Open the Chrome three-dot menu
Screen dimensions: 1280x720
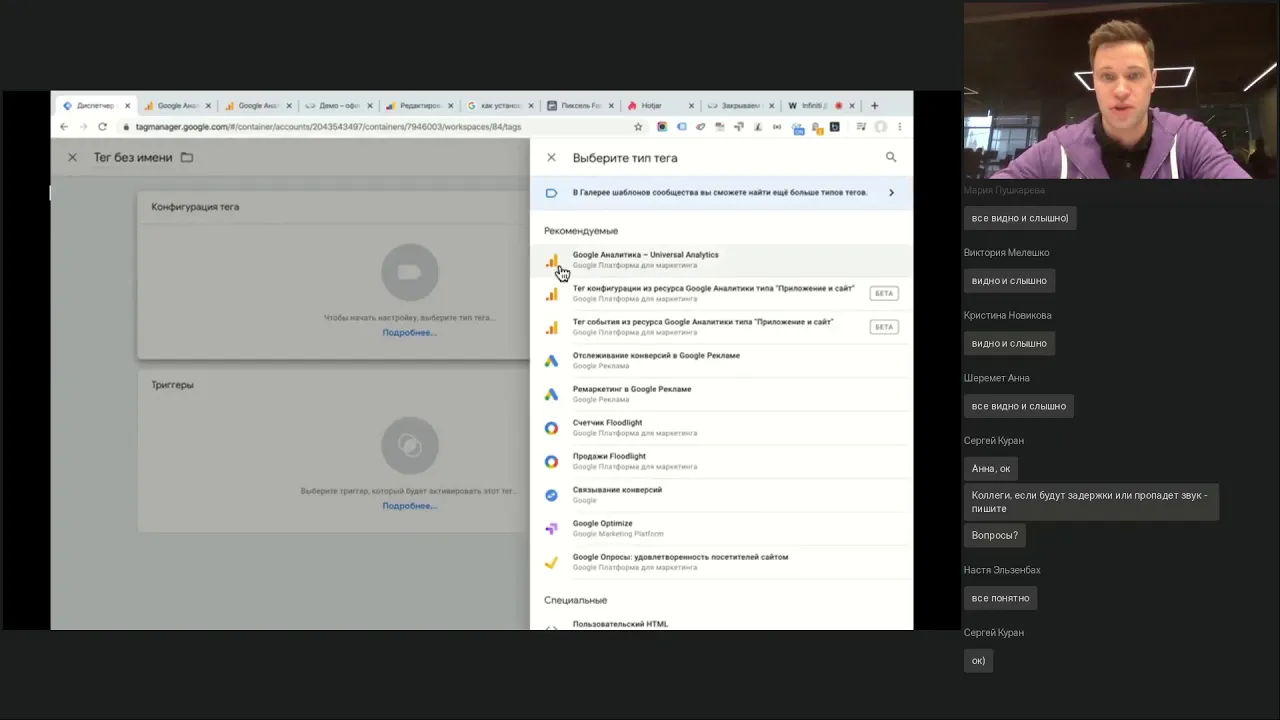[900, 127]
